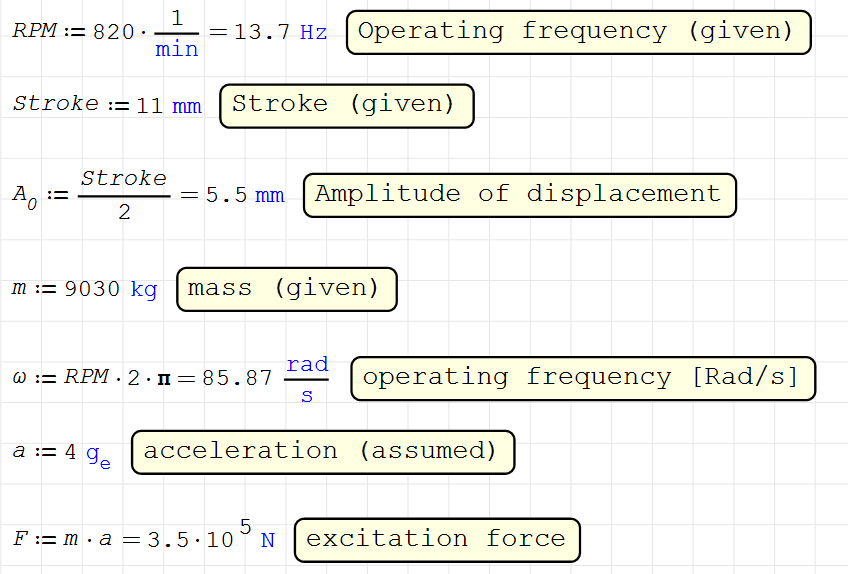The width and height of the screenshot is (848, 574).
Task: Select the 'excitation force' text box
Action: tap(436, 540)
